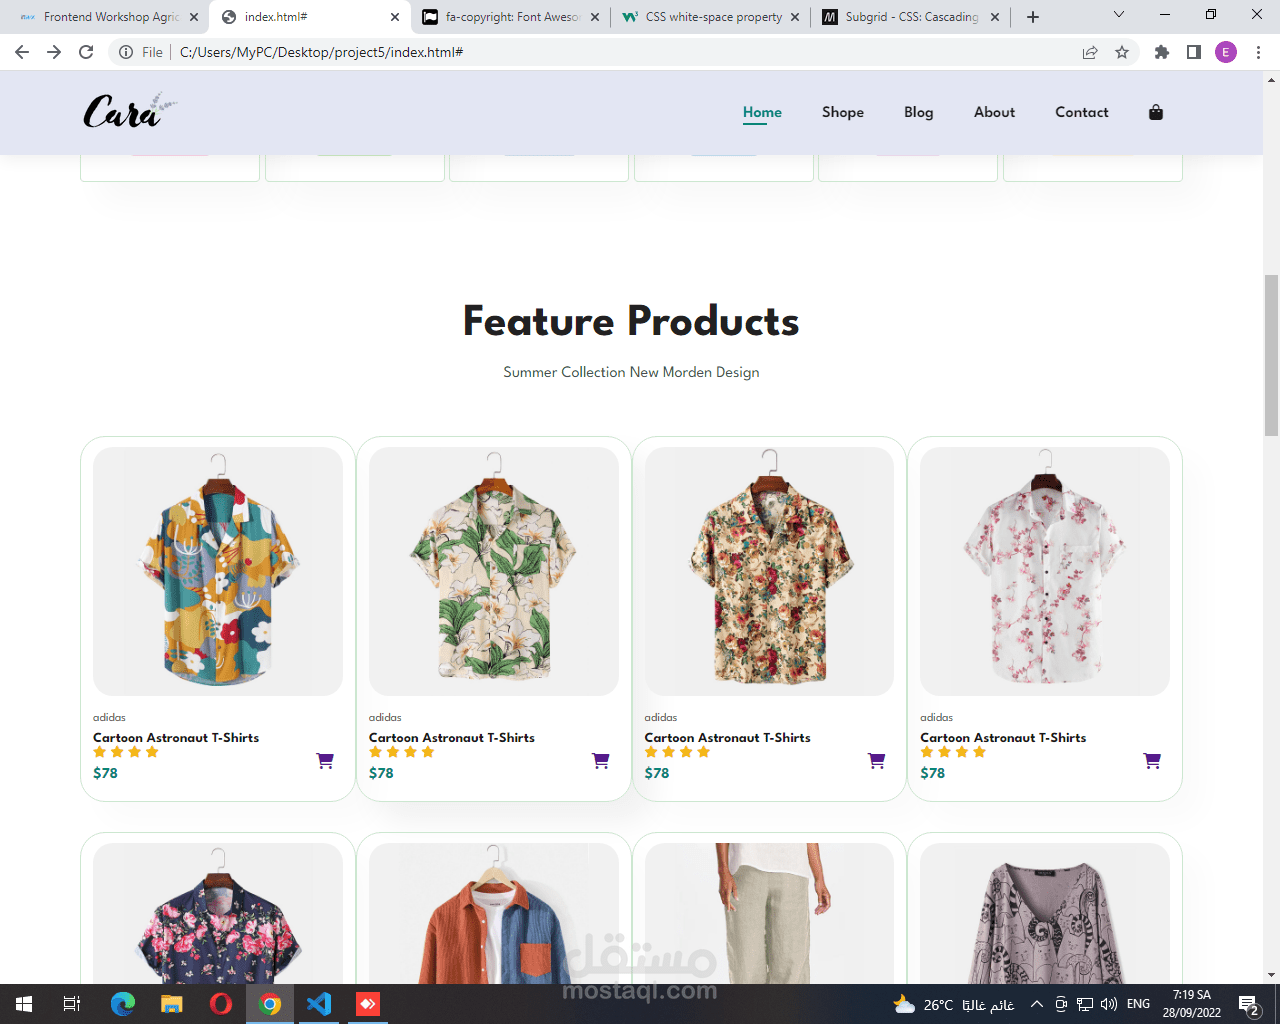Open Chrome three-dot menu
The image size is (1280, 1024).
pos(1258,52)
